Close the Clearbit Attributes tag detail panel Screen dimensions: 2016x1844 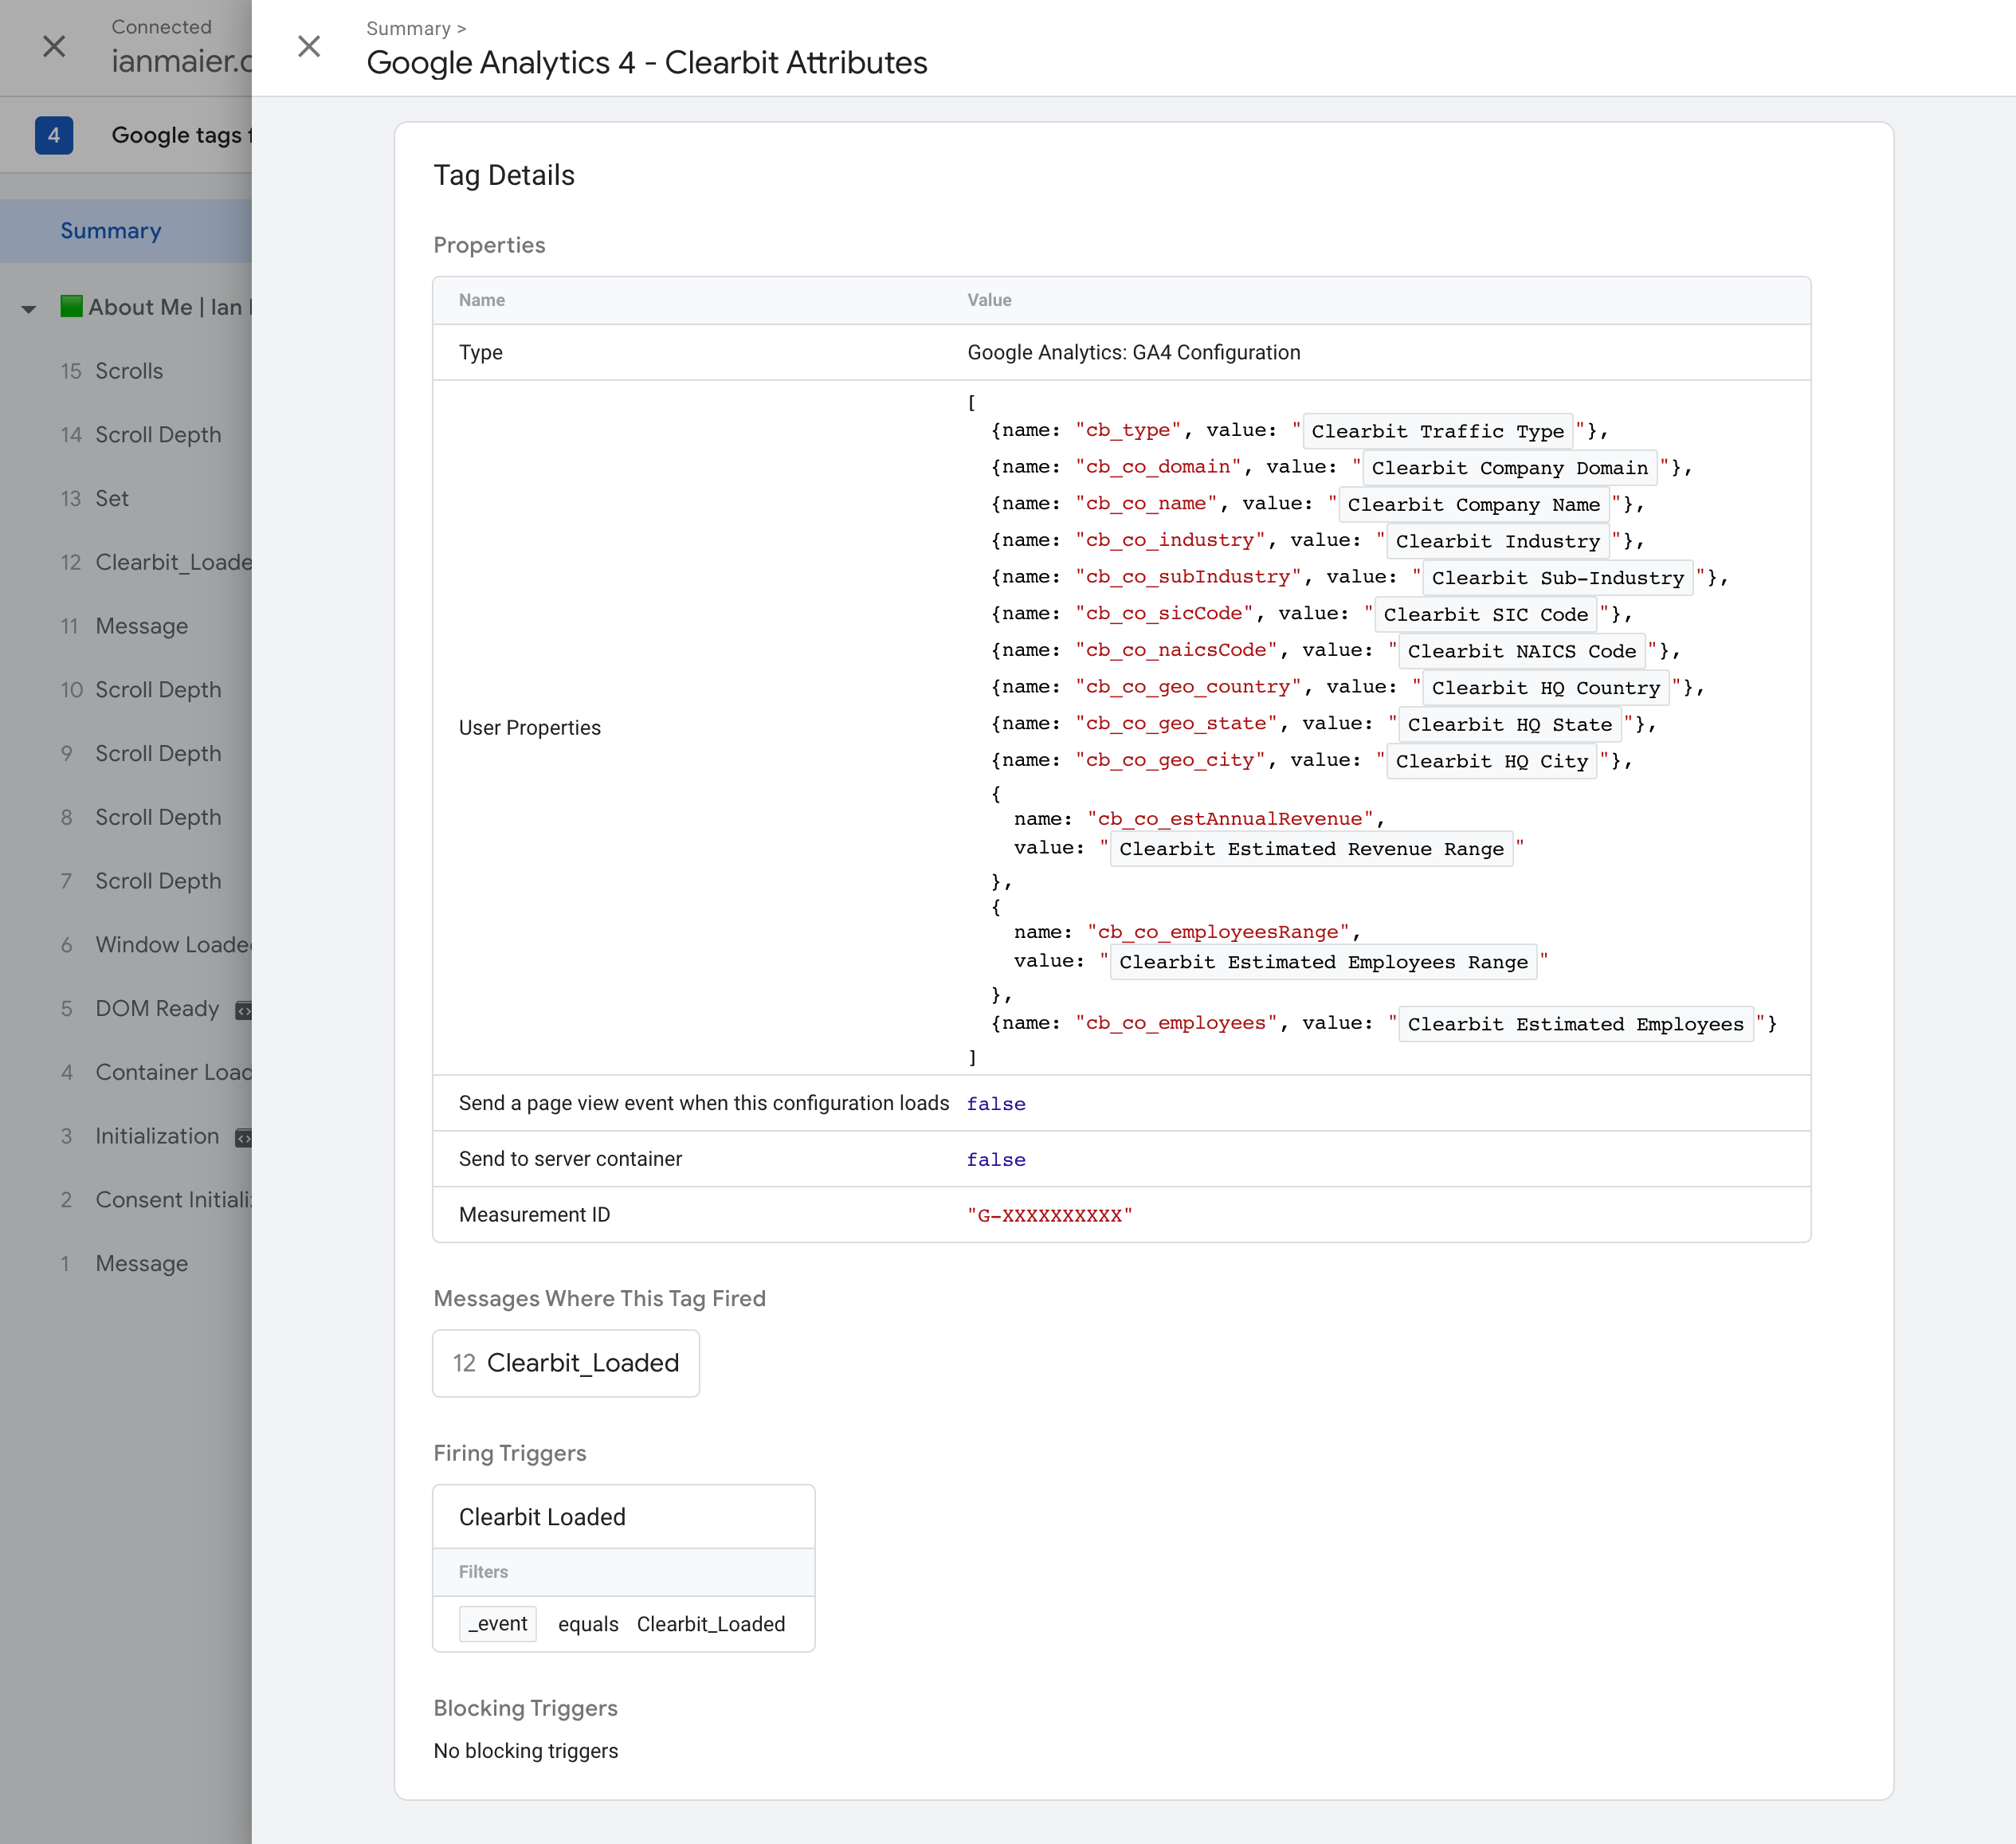[309, 46]
